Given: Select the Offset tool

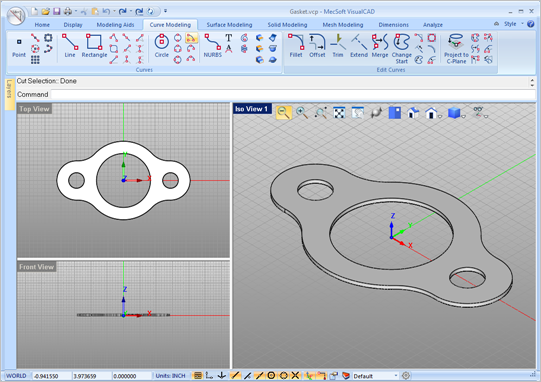Looking at the screenshot, I should tap(317, 46).
